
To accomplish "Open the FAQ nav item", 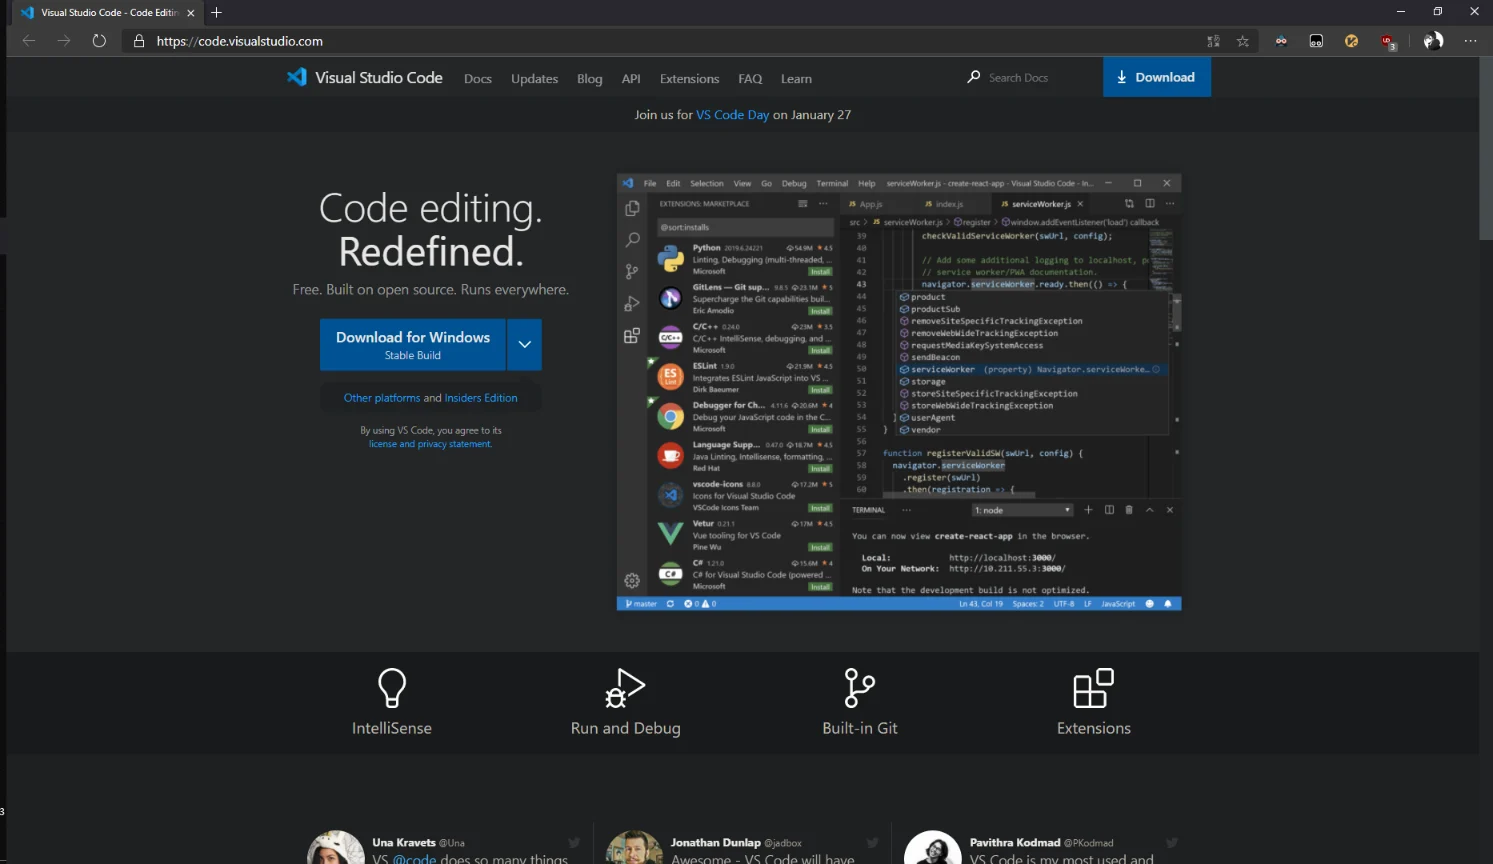I will pos(750,78).
